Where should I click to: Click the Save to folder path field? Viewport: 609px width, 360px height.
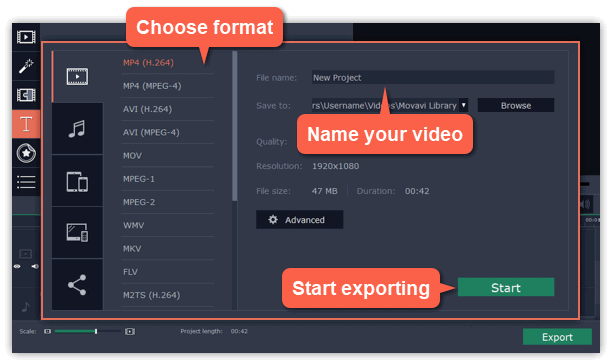tap(385, 105)
